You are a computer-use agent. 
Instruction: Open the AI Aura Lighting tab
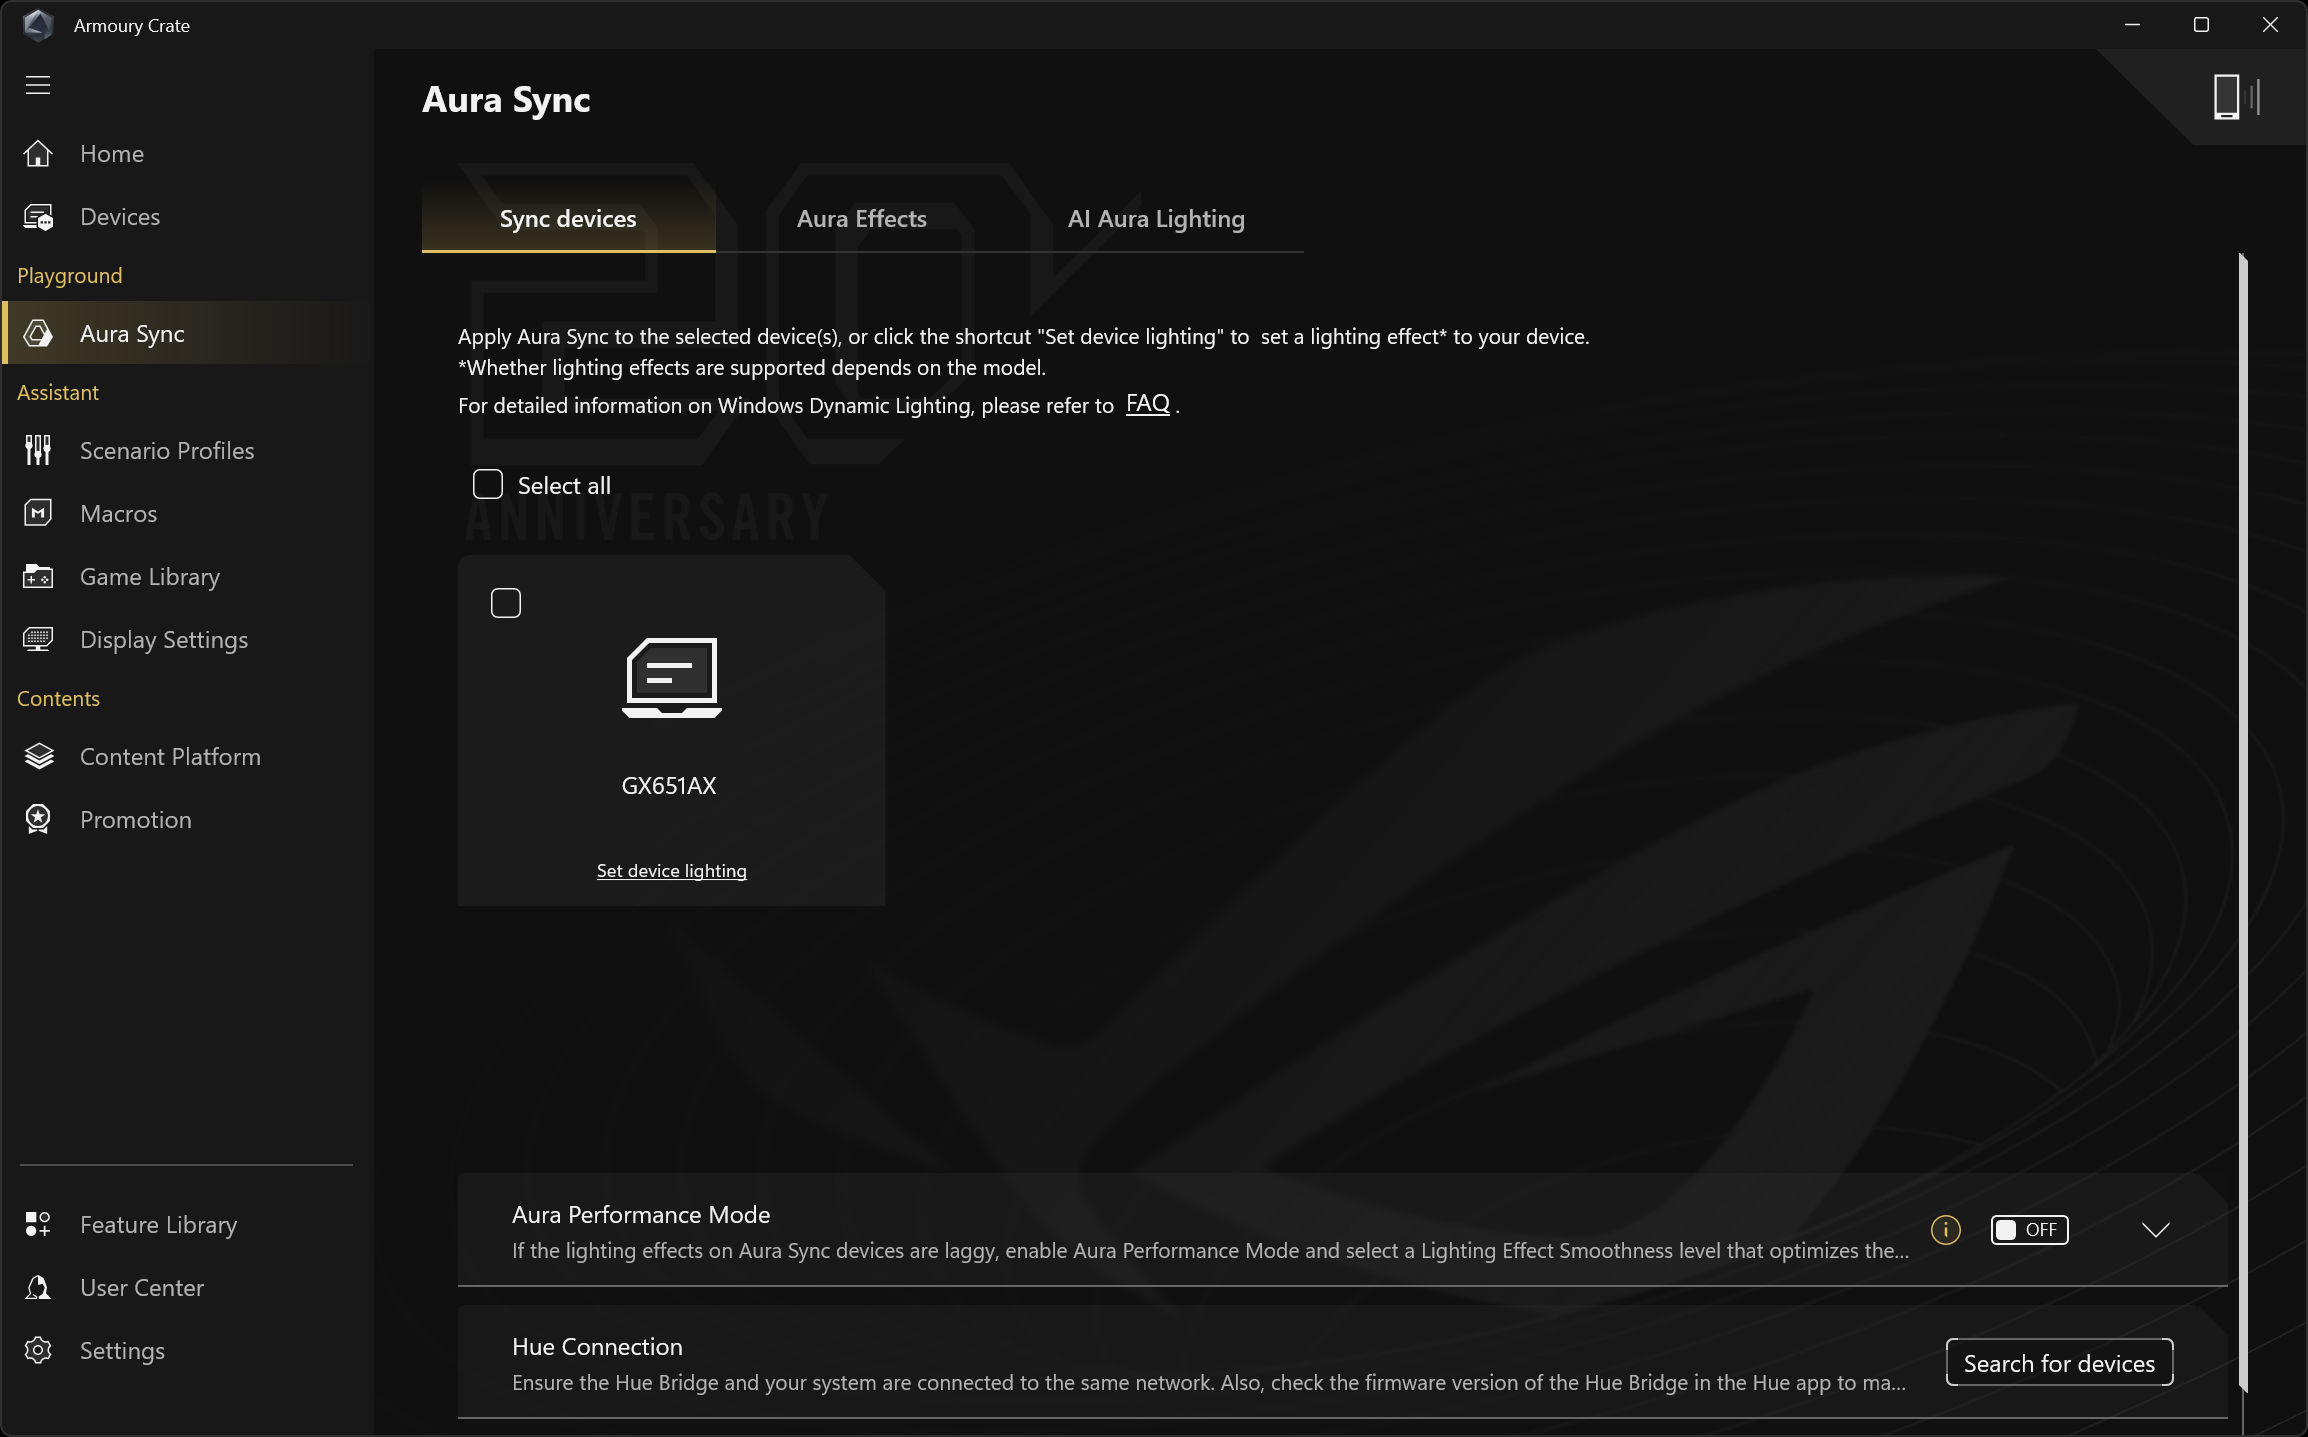[x=1156, y=218]
